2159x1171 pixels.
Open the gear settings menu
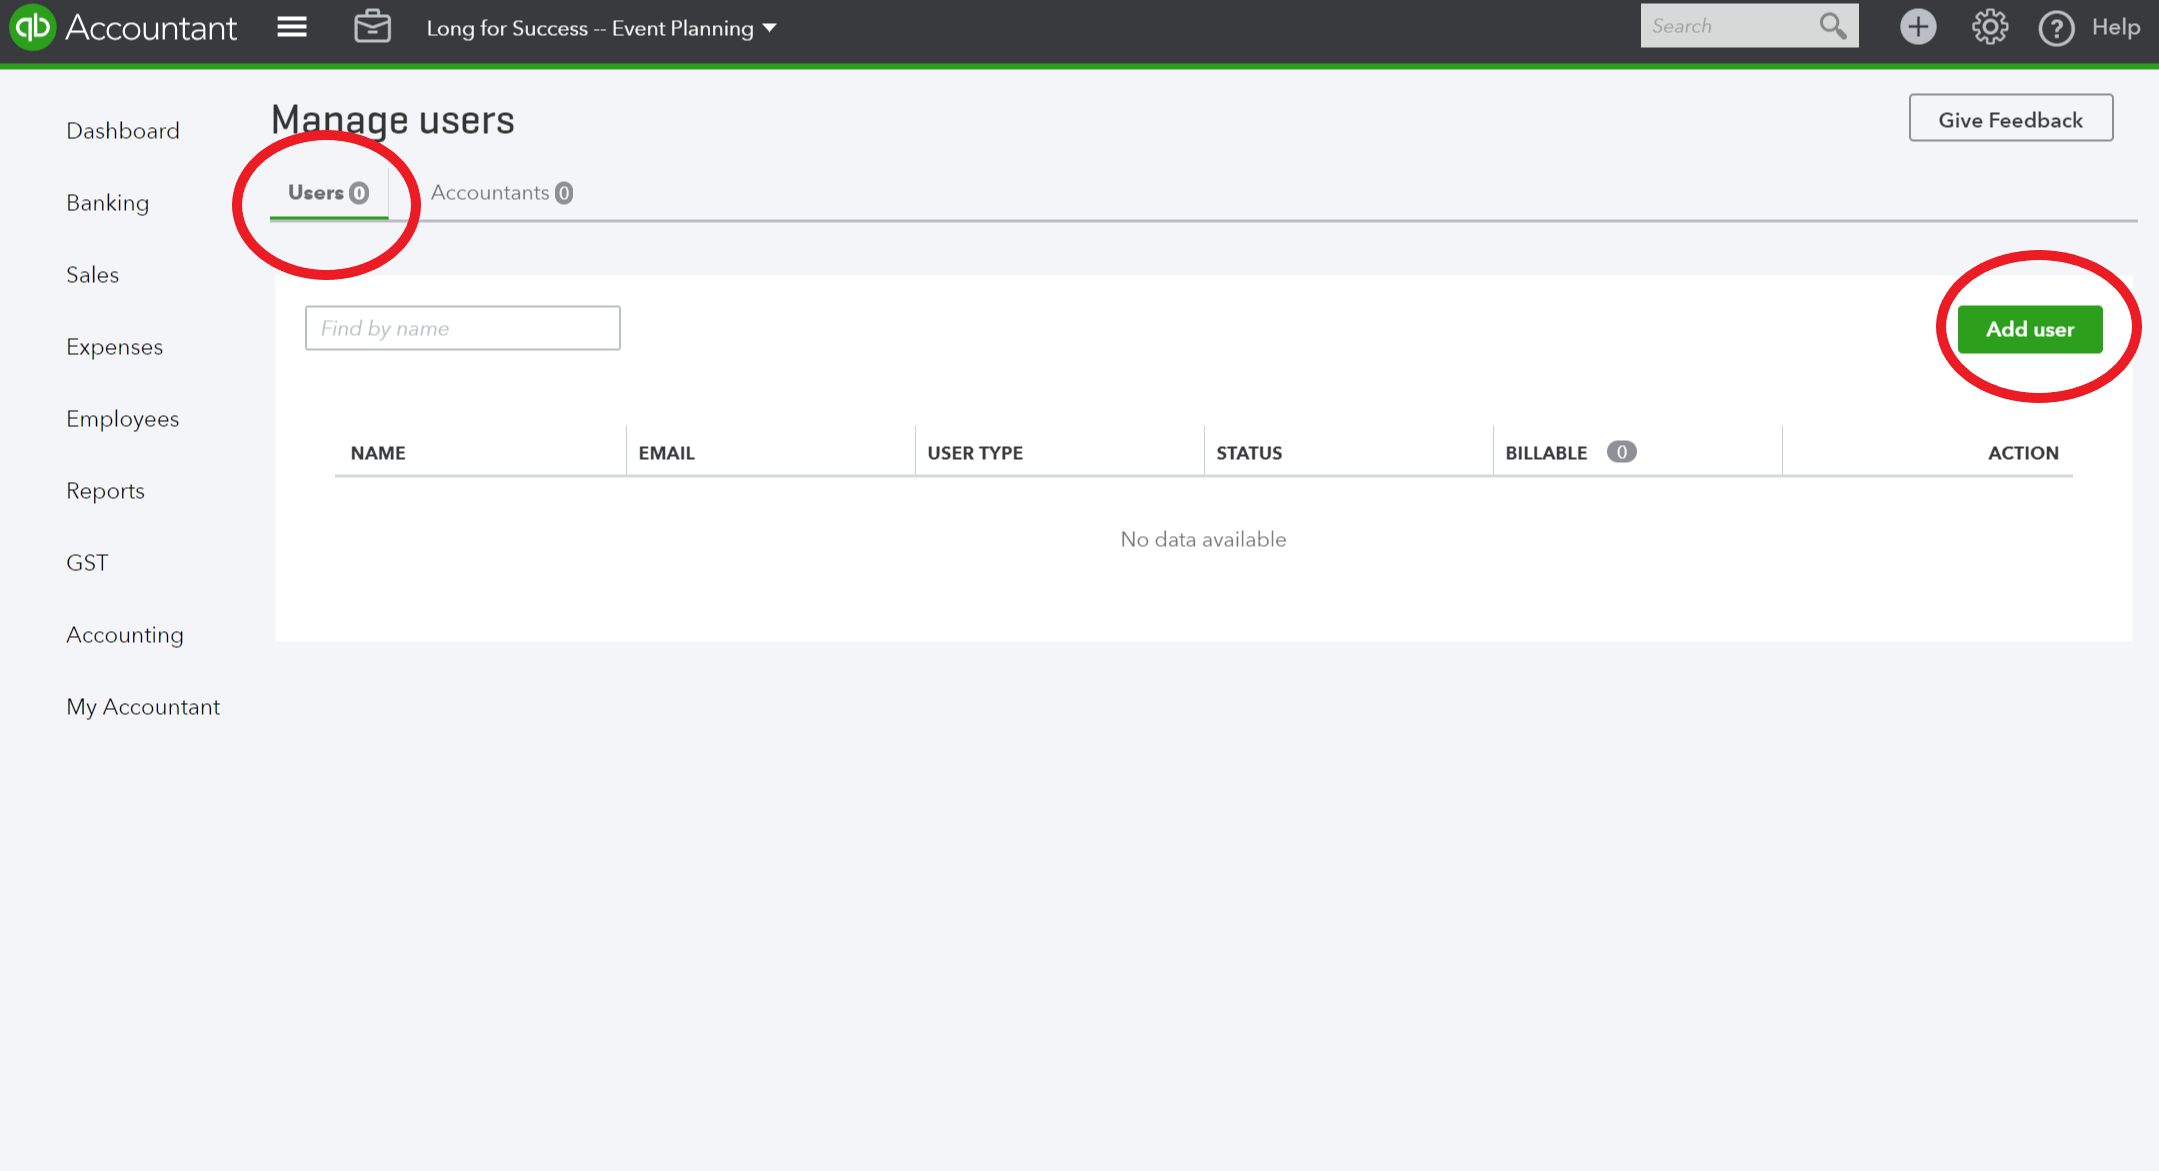(1989, 27)
